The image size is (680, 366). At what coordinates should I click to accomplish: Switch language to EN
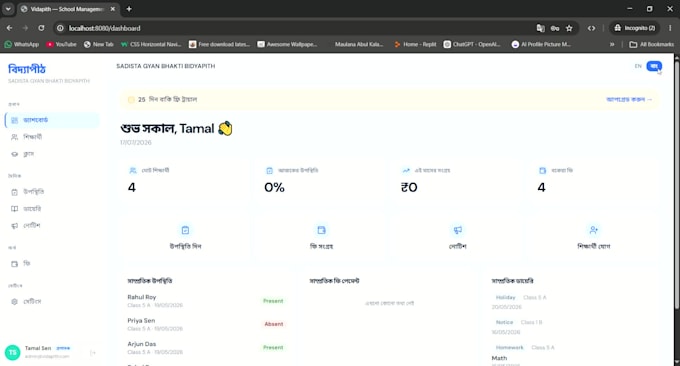[x=638, y=66]
